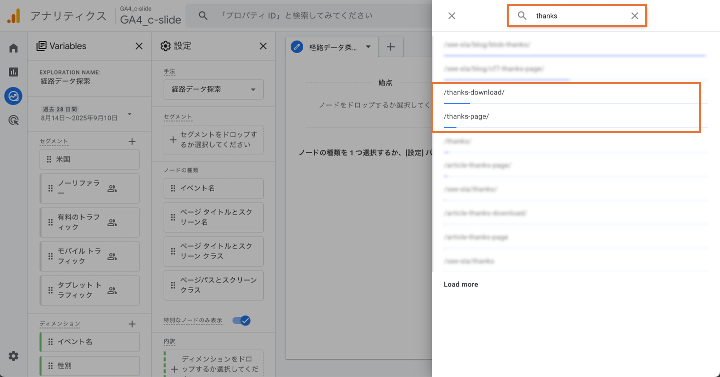The width and height of the screenshot is (720, 377).
Task: Close the node selection side panel
Action: coord(452,16)
